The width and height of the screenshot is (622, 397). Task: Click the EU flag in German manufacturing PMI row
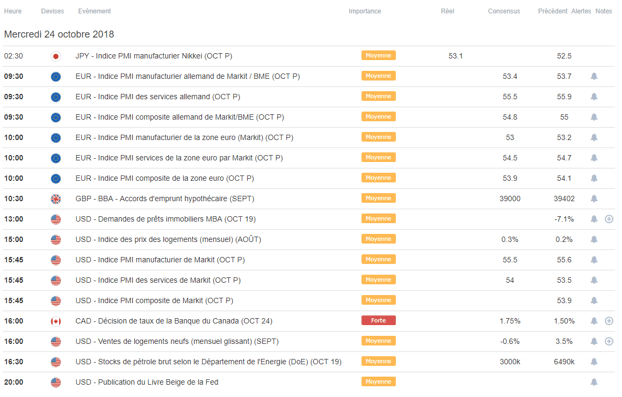point(56,77)
